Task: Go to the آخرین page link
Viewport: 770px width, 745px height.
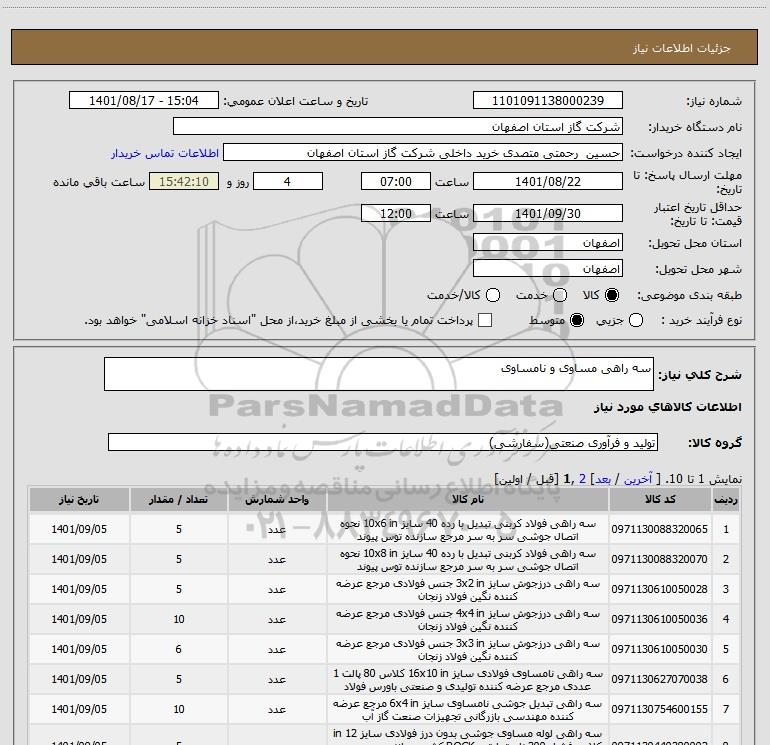Action: (638, 479)
